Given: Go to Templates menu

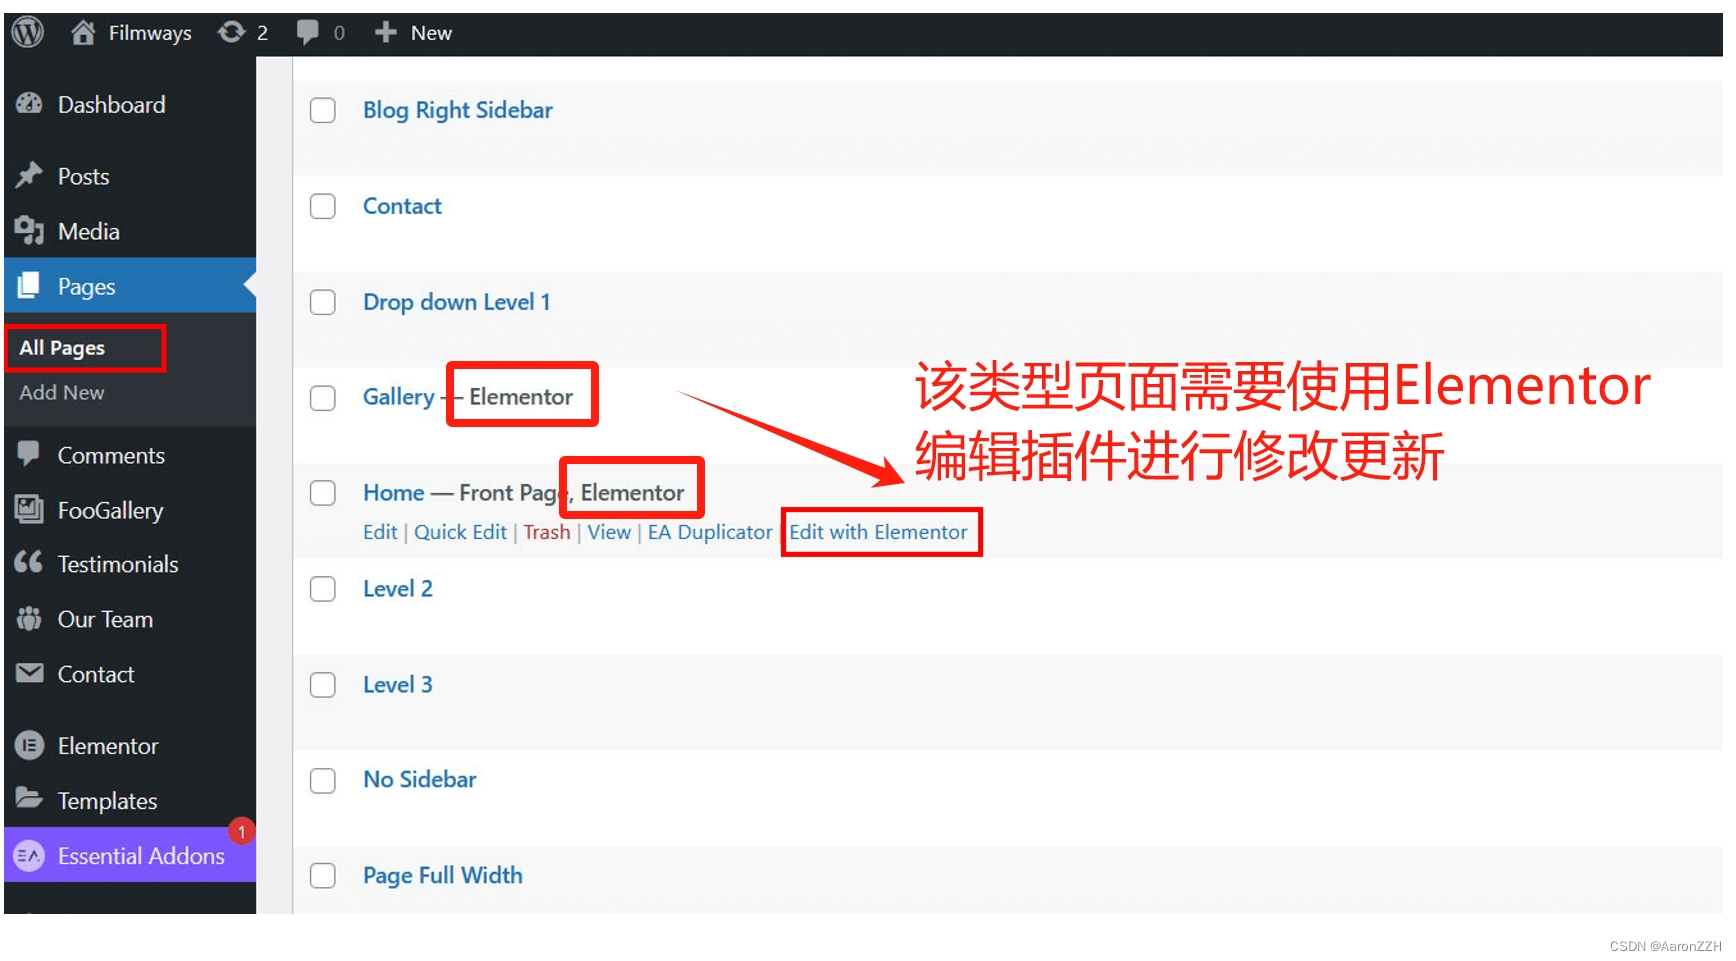Looking at the screenshot, I should [130, 801].
